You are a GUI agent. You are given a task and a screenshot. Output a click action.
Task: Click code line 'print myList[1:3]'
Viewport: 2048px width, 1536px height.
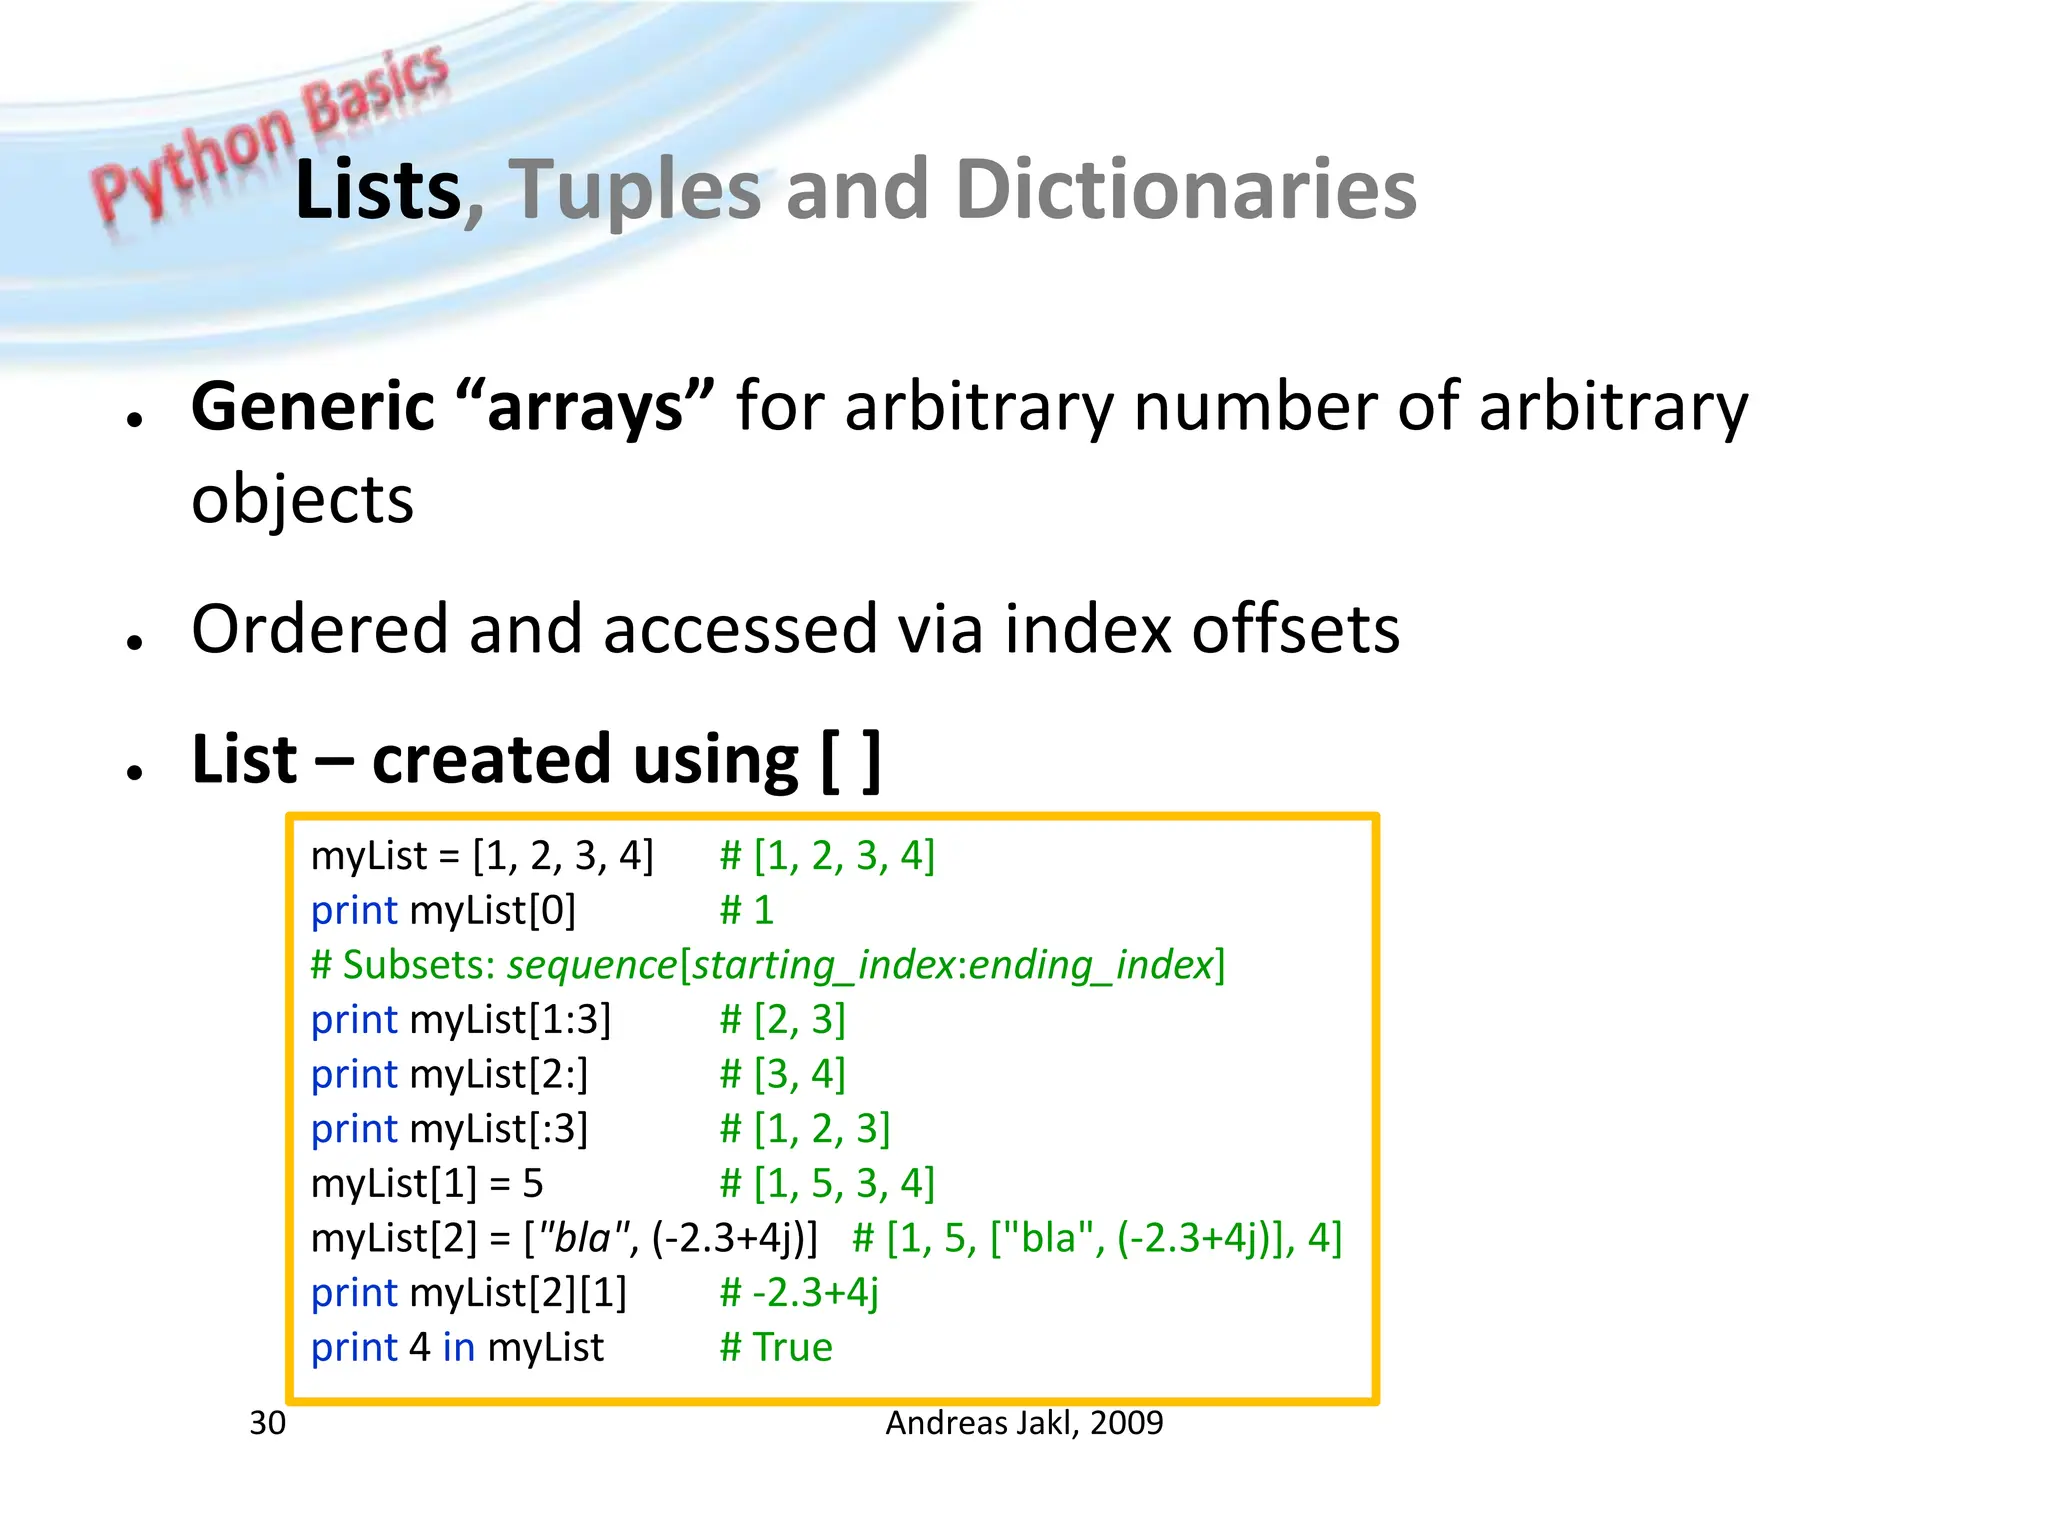tap(460, 1020)
